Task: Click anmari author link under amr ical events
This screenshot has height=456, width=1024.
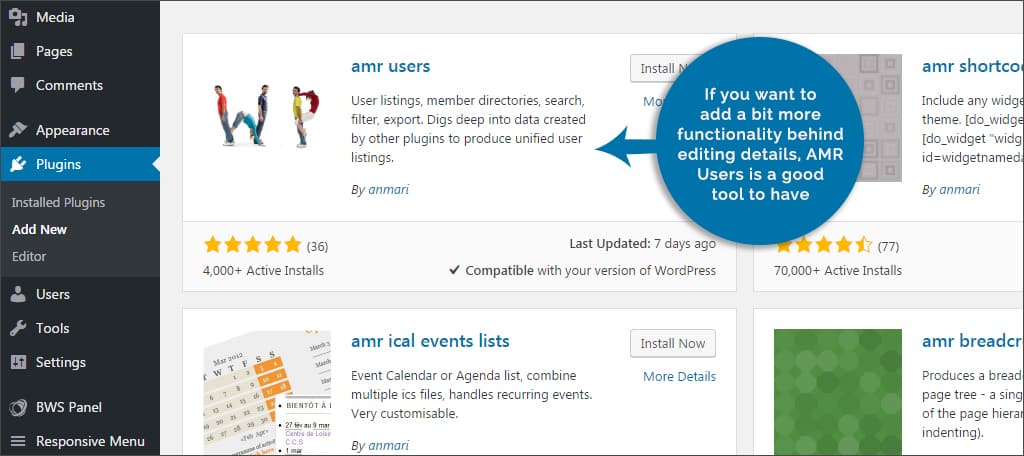Action: tap(389, 446)
